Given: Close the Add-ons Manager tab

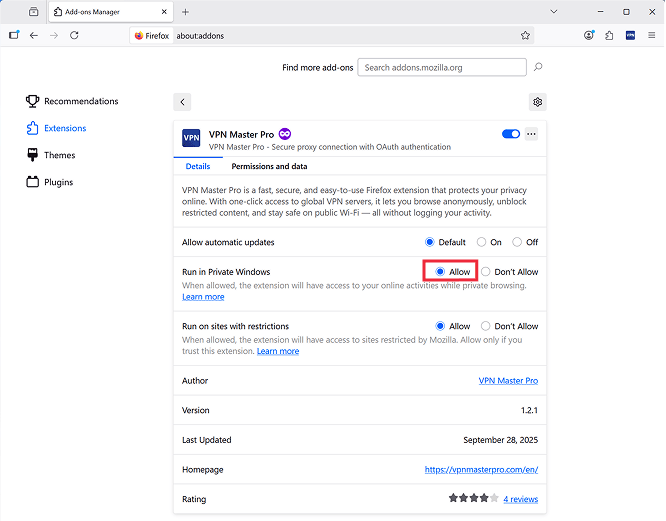Looking at the screenshot, I should coord(164,12).
